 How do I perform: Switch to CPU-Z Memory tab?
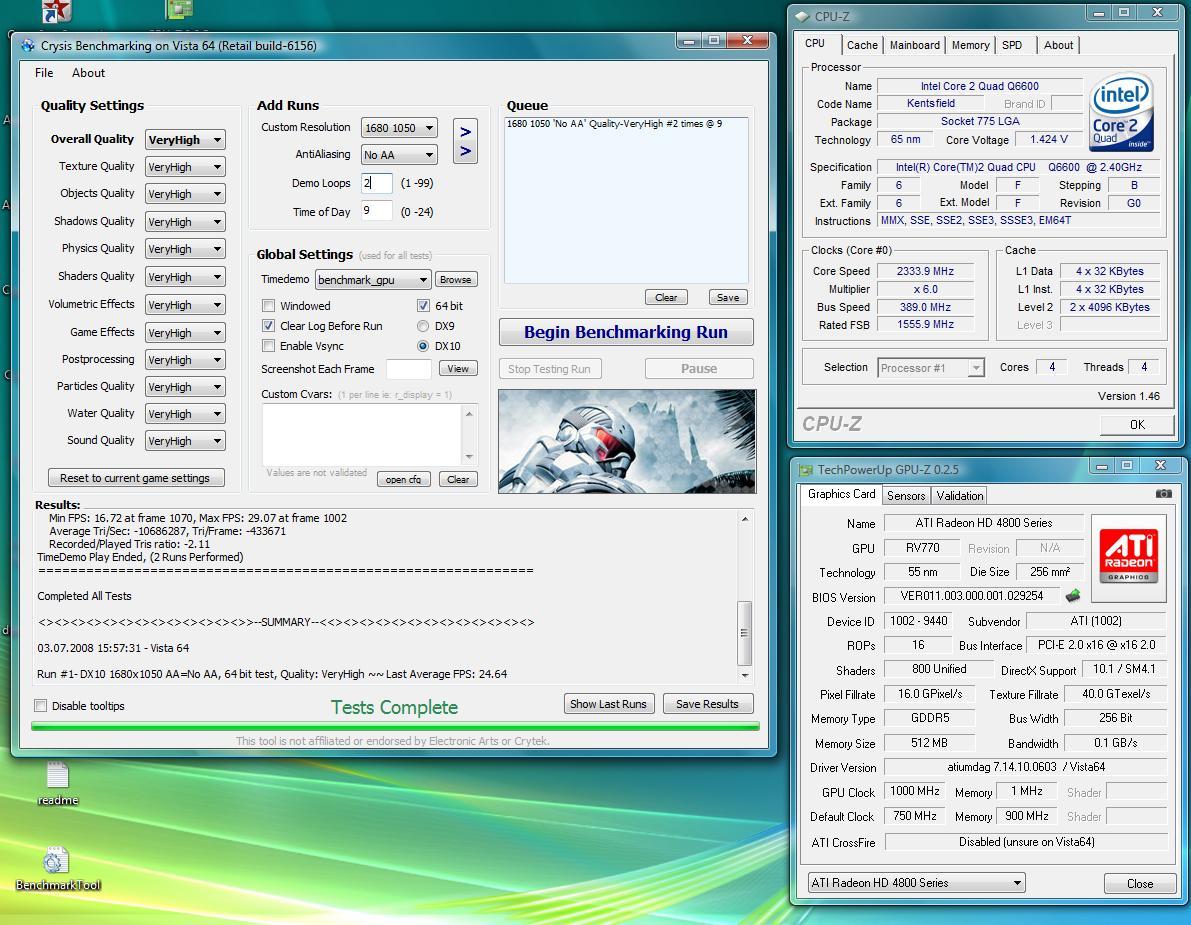coord(971,45)
